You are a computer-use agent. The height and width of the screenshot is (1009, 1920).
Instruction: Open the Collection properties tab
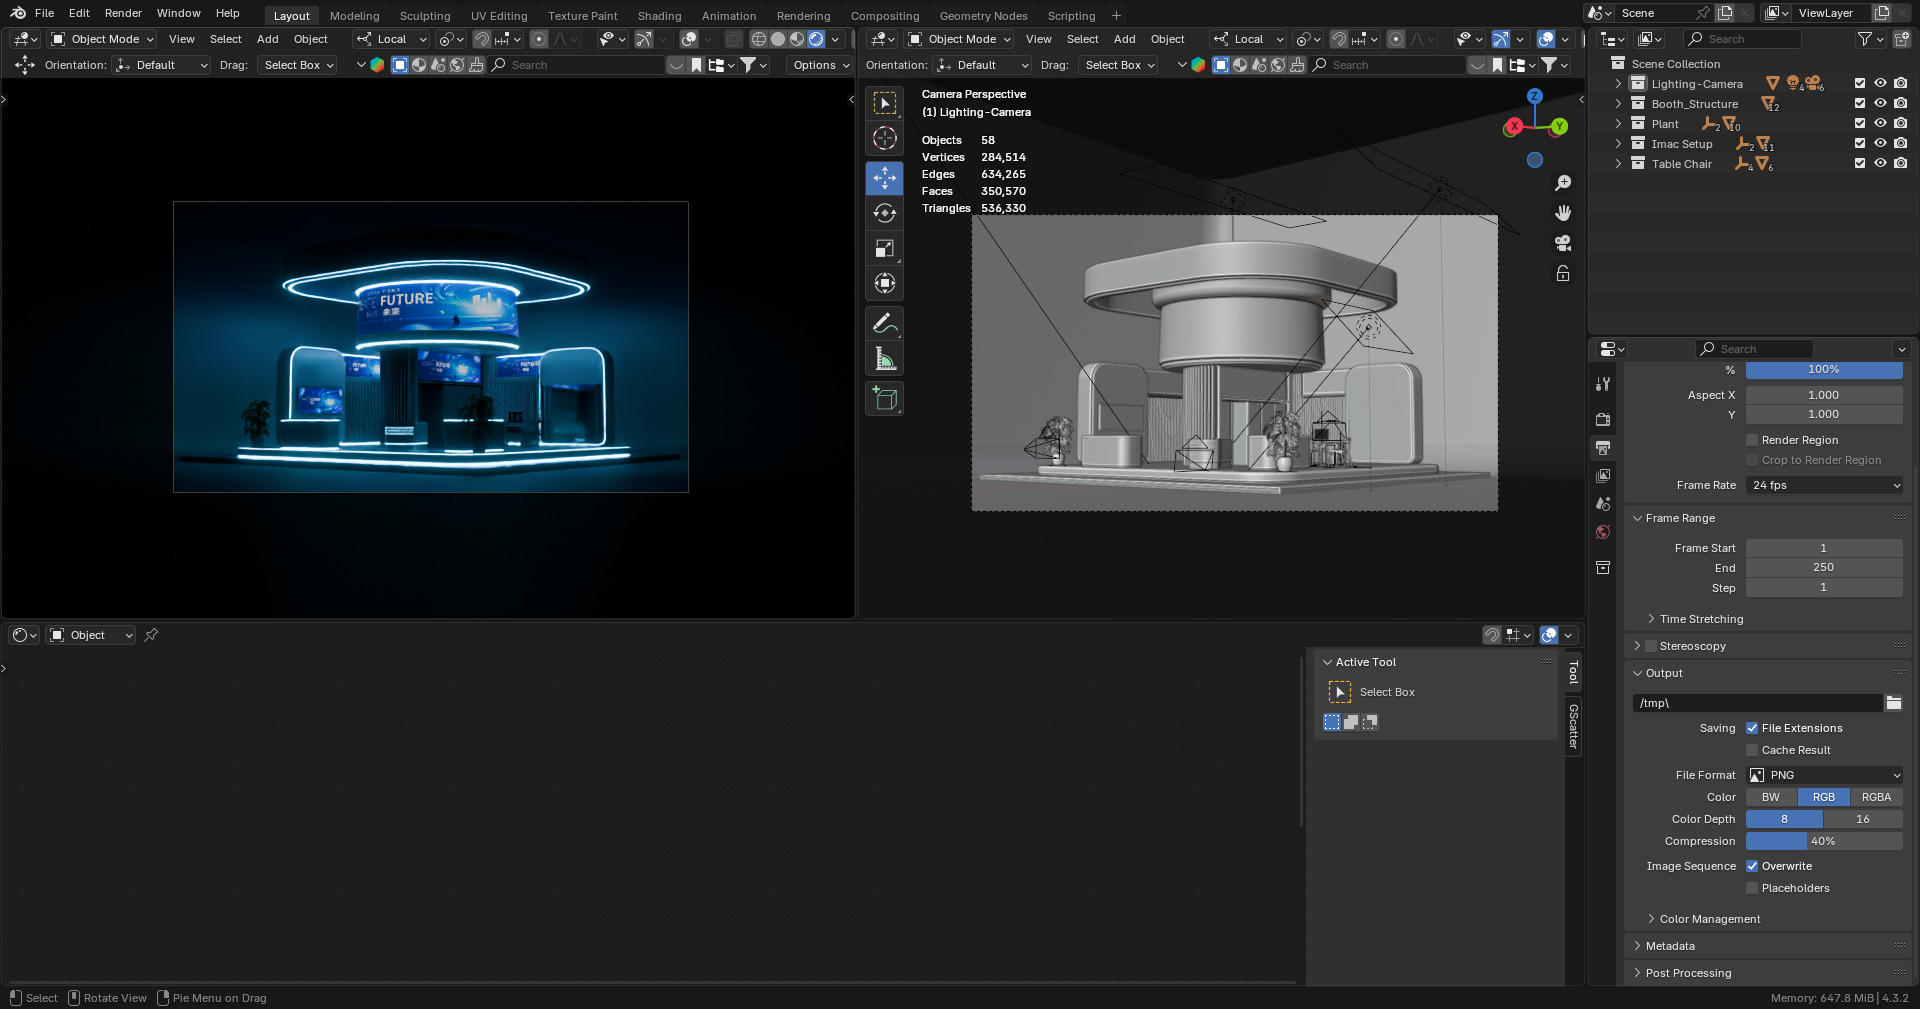click(x=1603, y=567)
